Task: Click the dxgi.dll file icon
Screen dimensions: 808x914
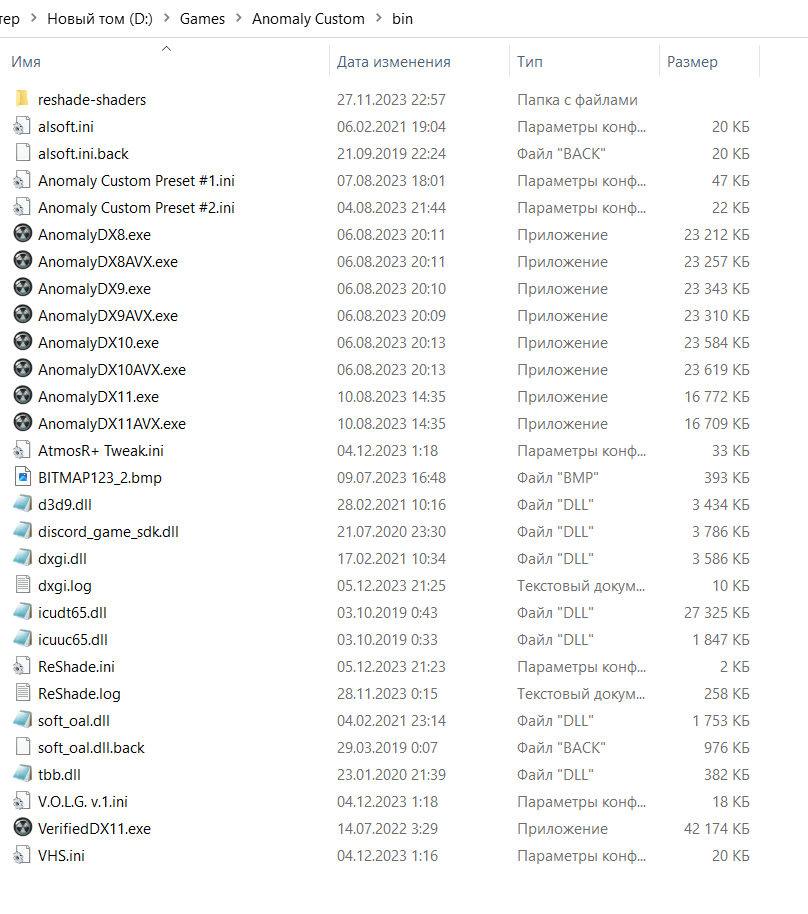Action: point(22,558)
